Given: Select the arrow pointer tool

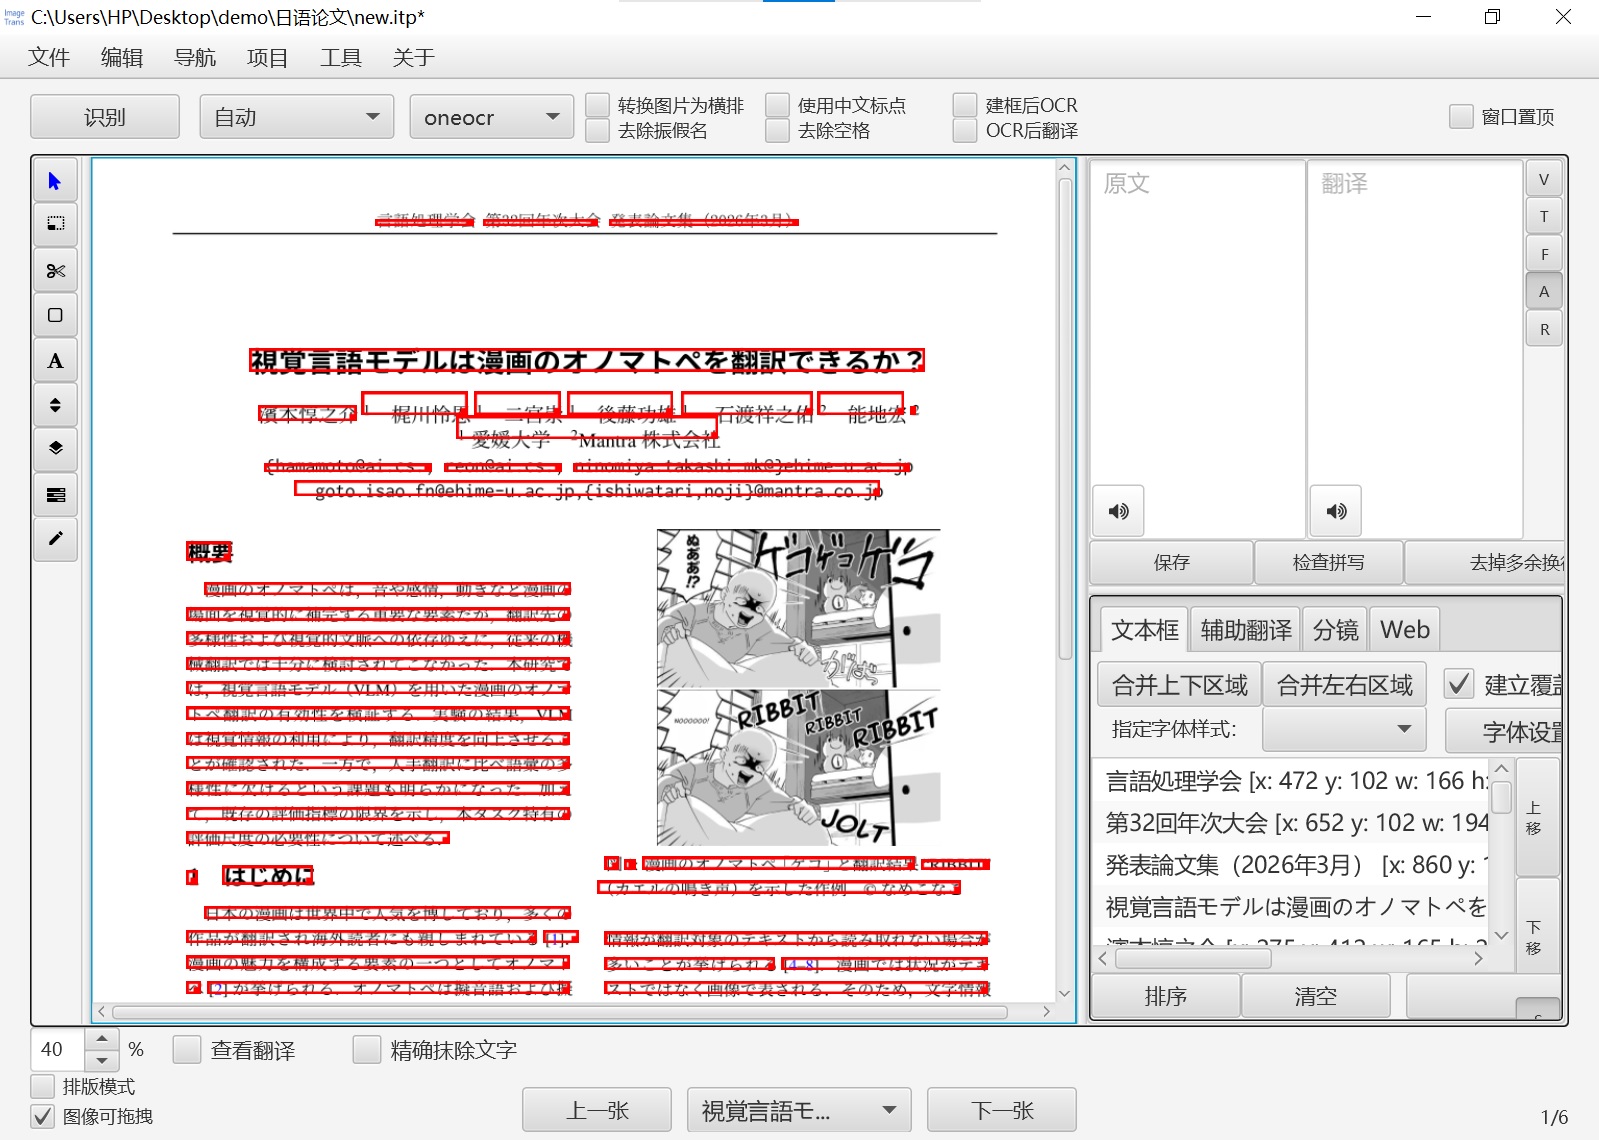Looking at the screenshot, I should pyautogui.click(x=55, y=181).
